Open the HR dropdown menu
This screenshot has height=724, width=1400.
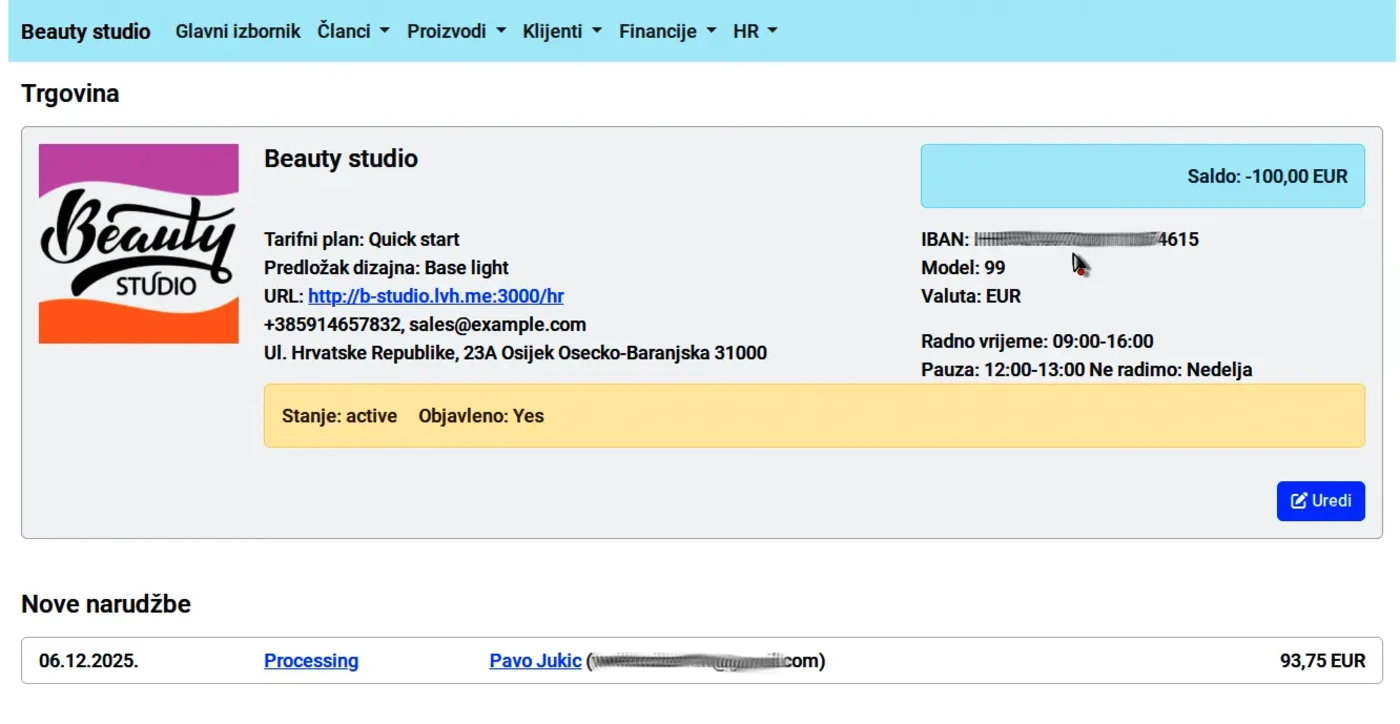(x=754, y=31)
